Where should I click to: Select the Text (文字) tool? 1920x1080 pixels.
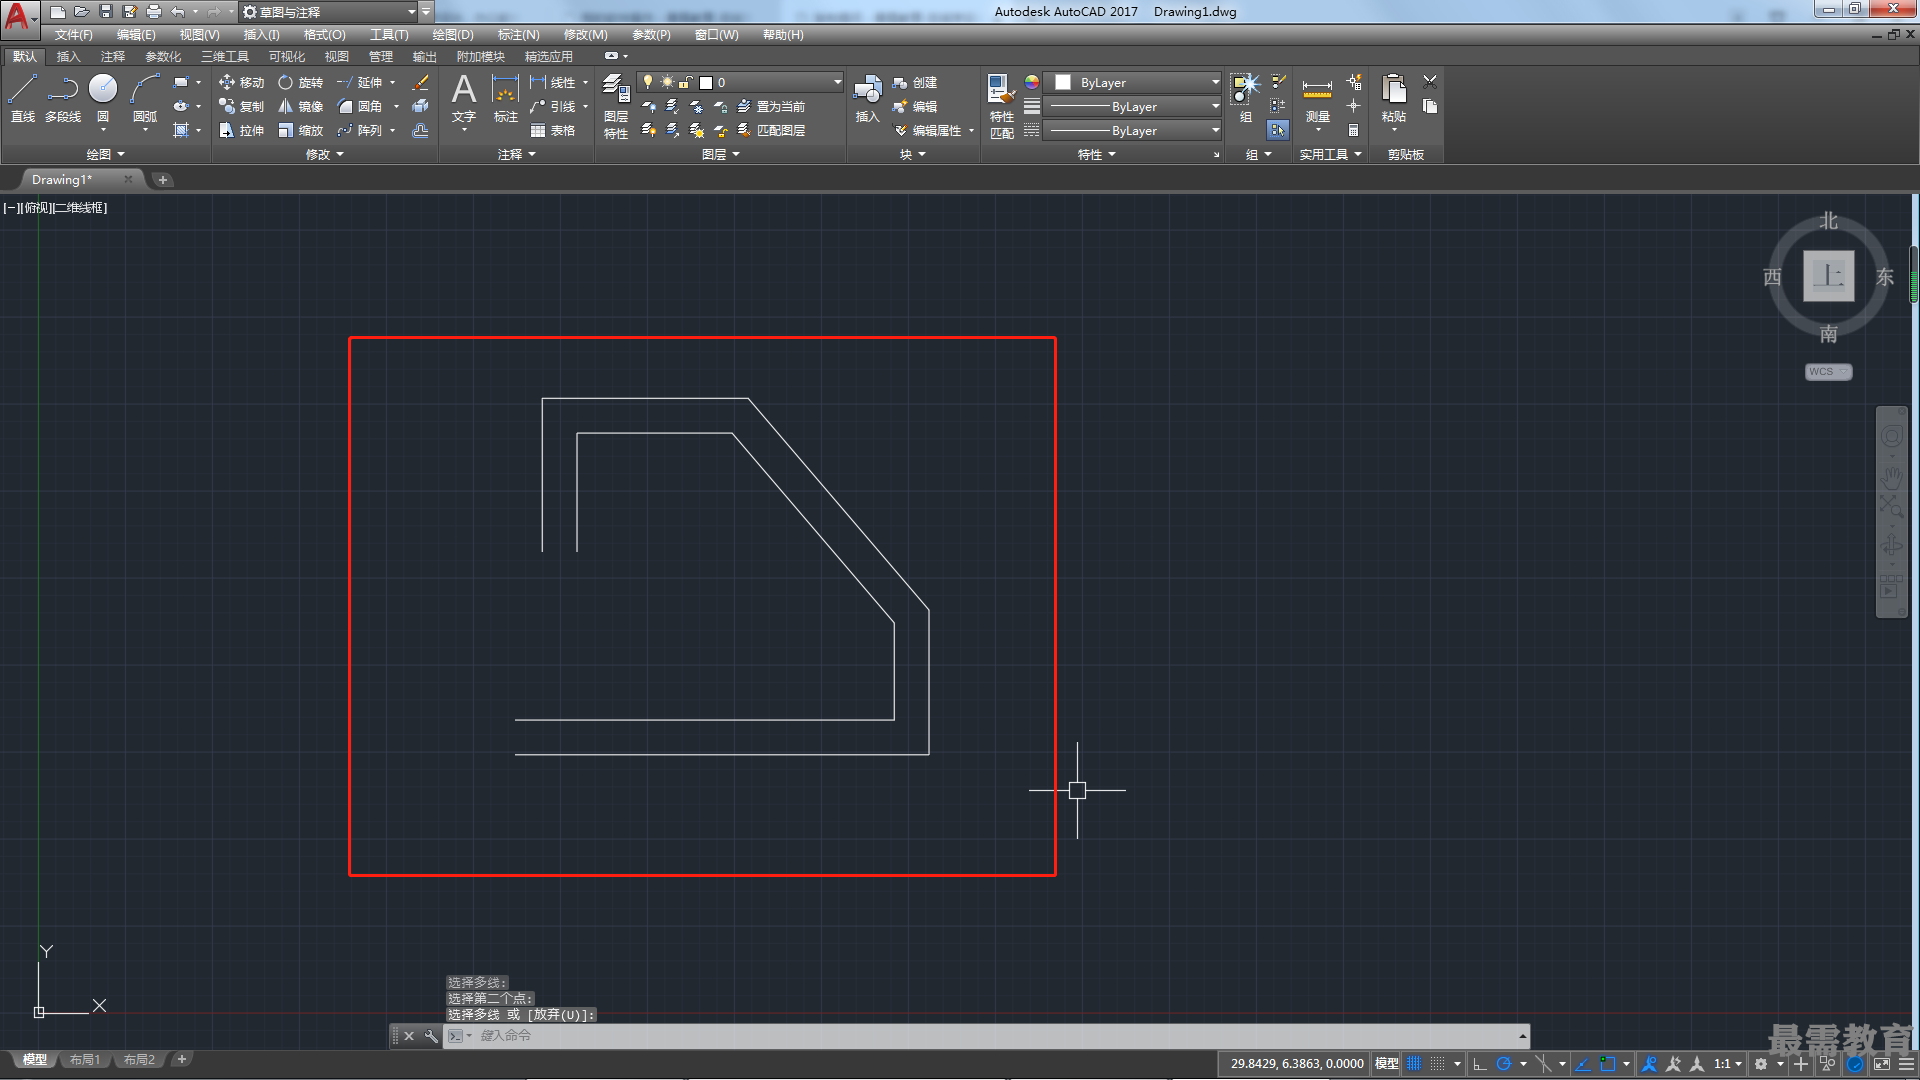[x=464, y=98]
